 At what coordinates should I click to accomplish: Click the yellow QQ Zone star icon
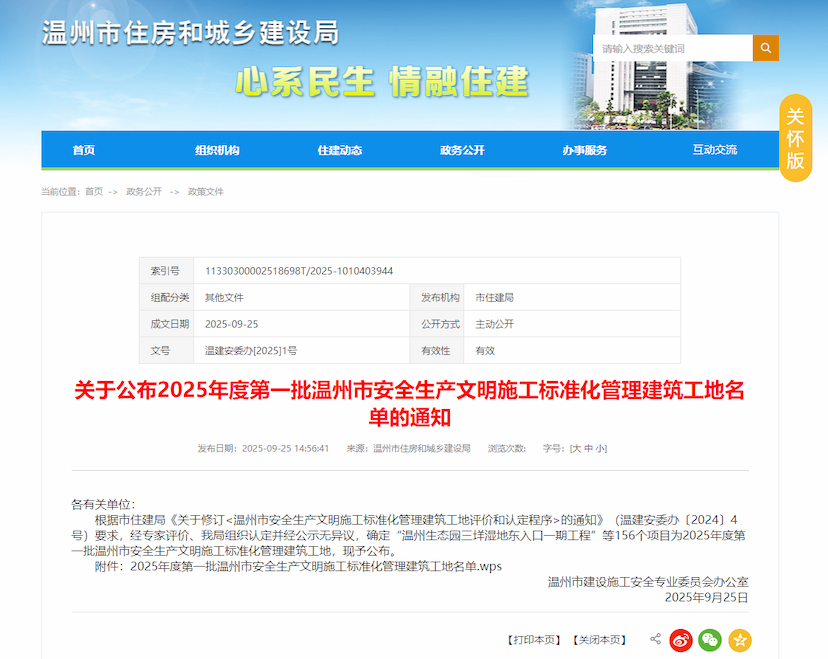[x=740, y=638]
